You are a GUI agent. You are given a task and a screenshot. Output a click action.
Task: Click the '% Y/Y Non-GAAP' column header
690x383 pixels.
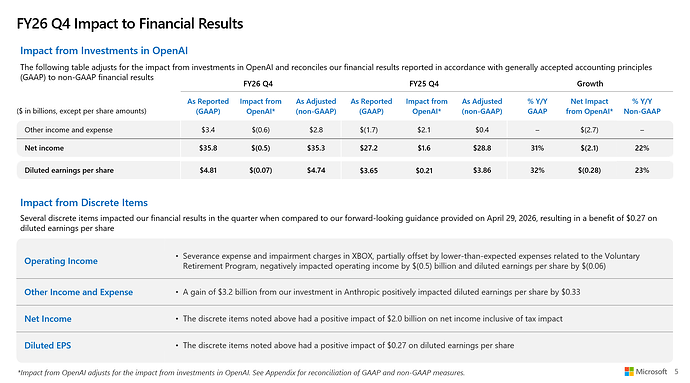(x=642, y=106)
